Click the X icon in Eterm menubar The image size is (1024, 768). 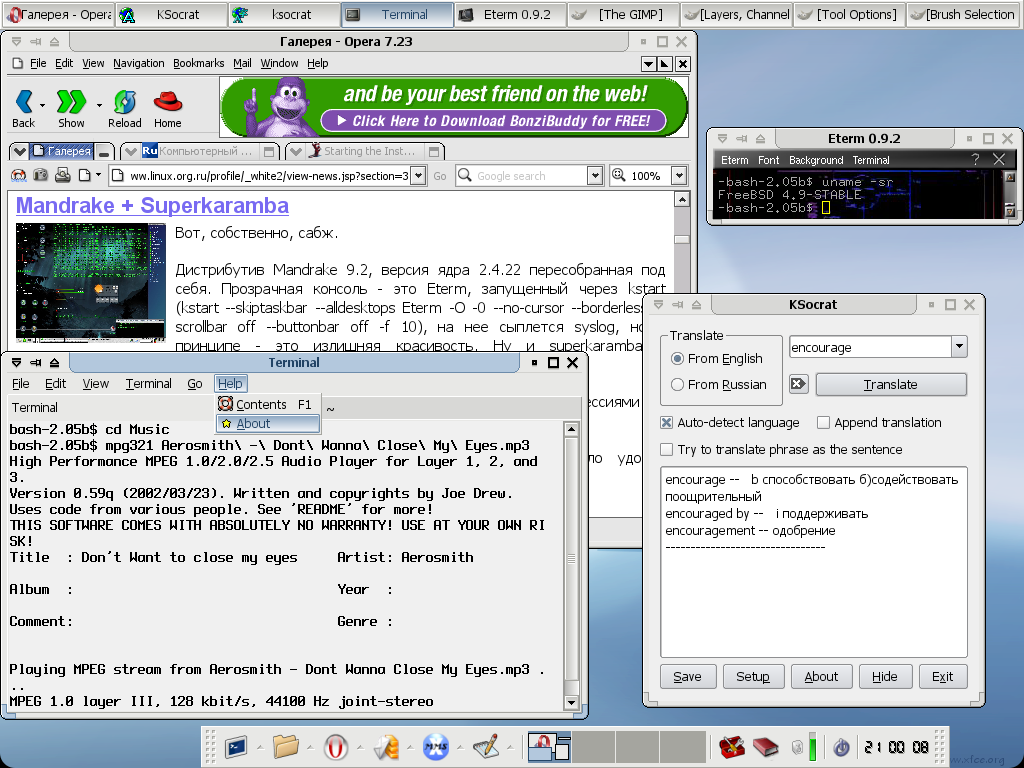(x=999, y=159)
